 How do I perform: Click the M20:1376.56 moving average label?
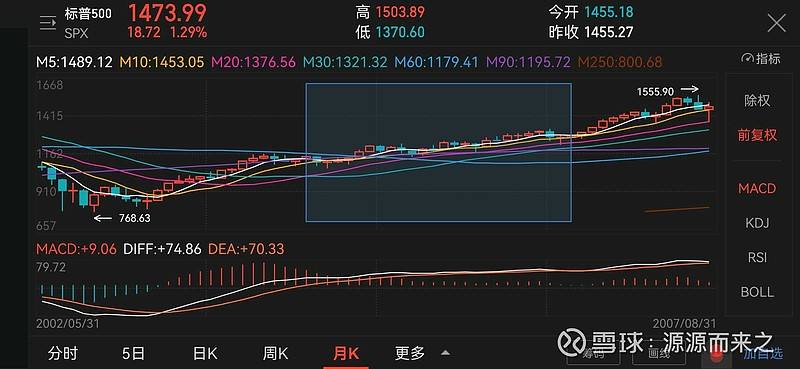click(254, 62)
